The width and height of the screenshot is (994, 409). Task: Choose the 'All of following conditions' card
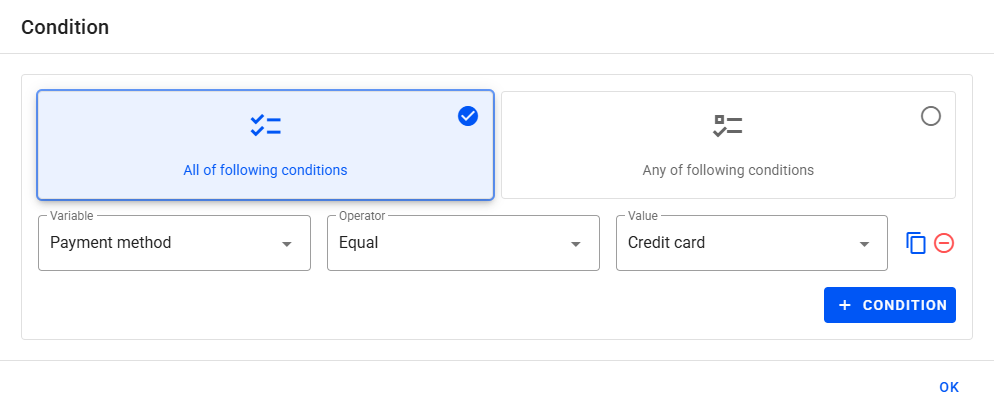coord(265,145)
